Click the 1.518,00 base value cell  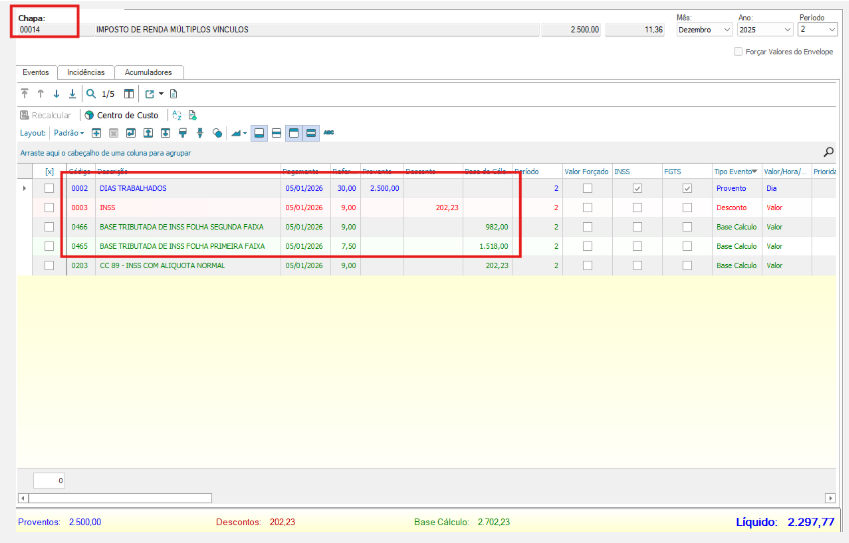pos(487,246)
